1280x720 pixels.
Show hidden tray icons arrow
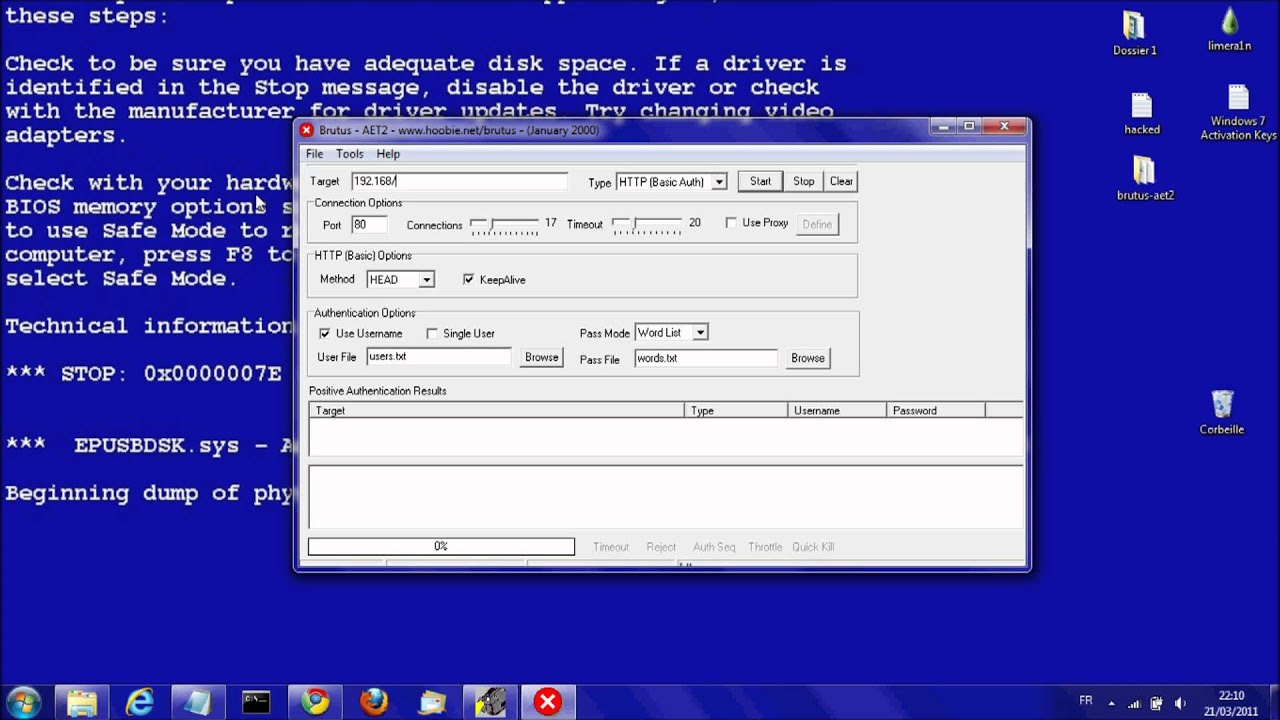point(1111,703)
